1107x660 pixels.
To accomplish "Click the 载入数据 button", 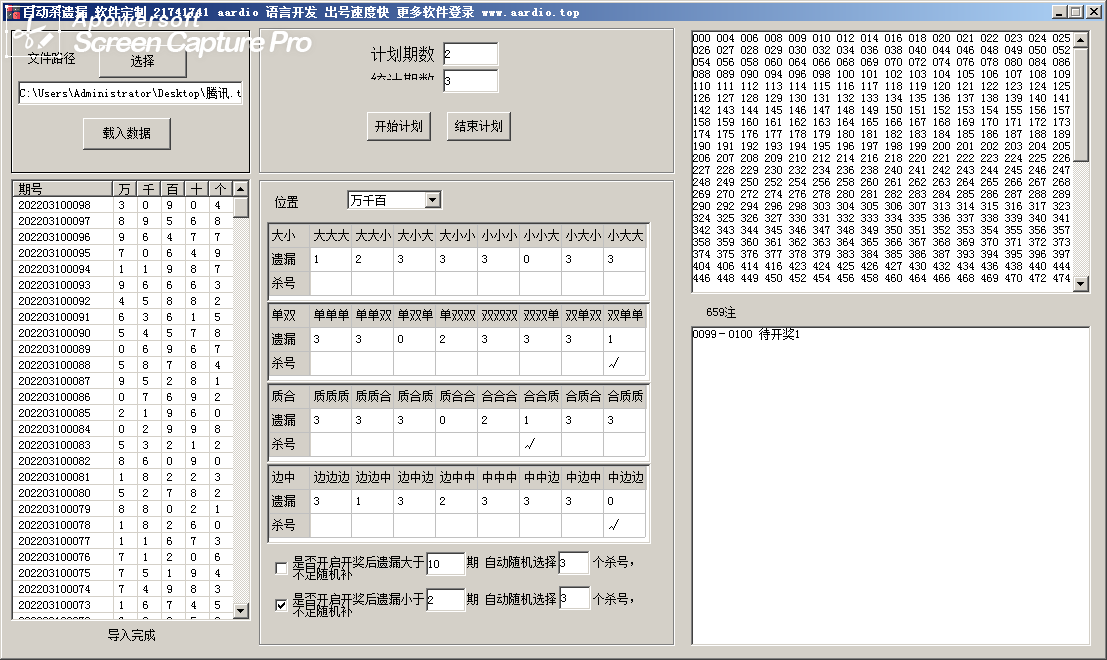I will click(126, 133).
